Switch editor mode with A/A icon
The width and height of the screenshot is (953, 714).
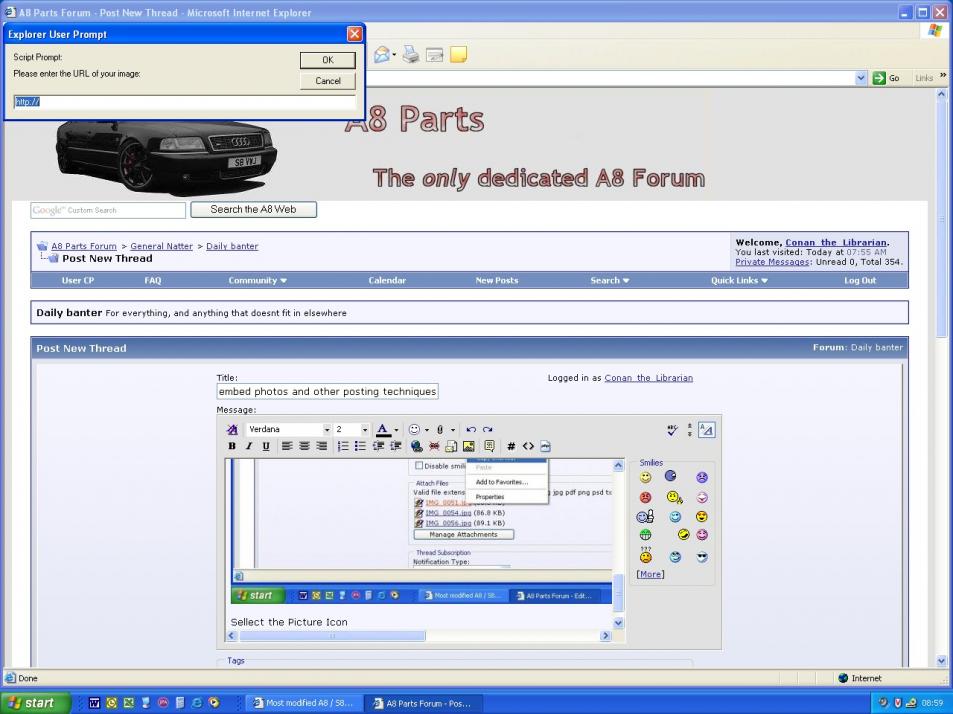coord(706,430)
